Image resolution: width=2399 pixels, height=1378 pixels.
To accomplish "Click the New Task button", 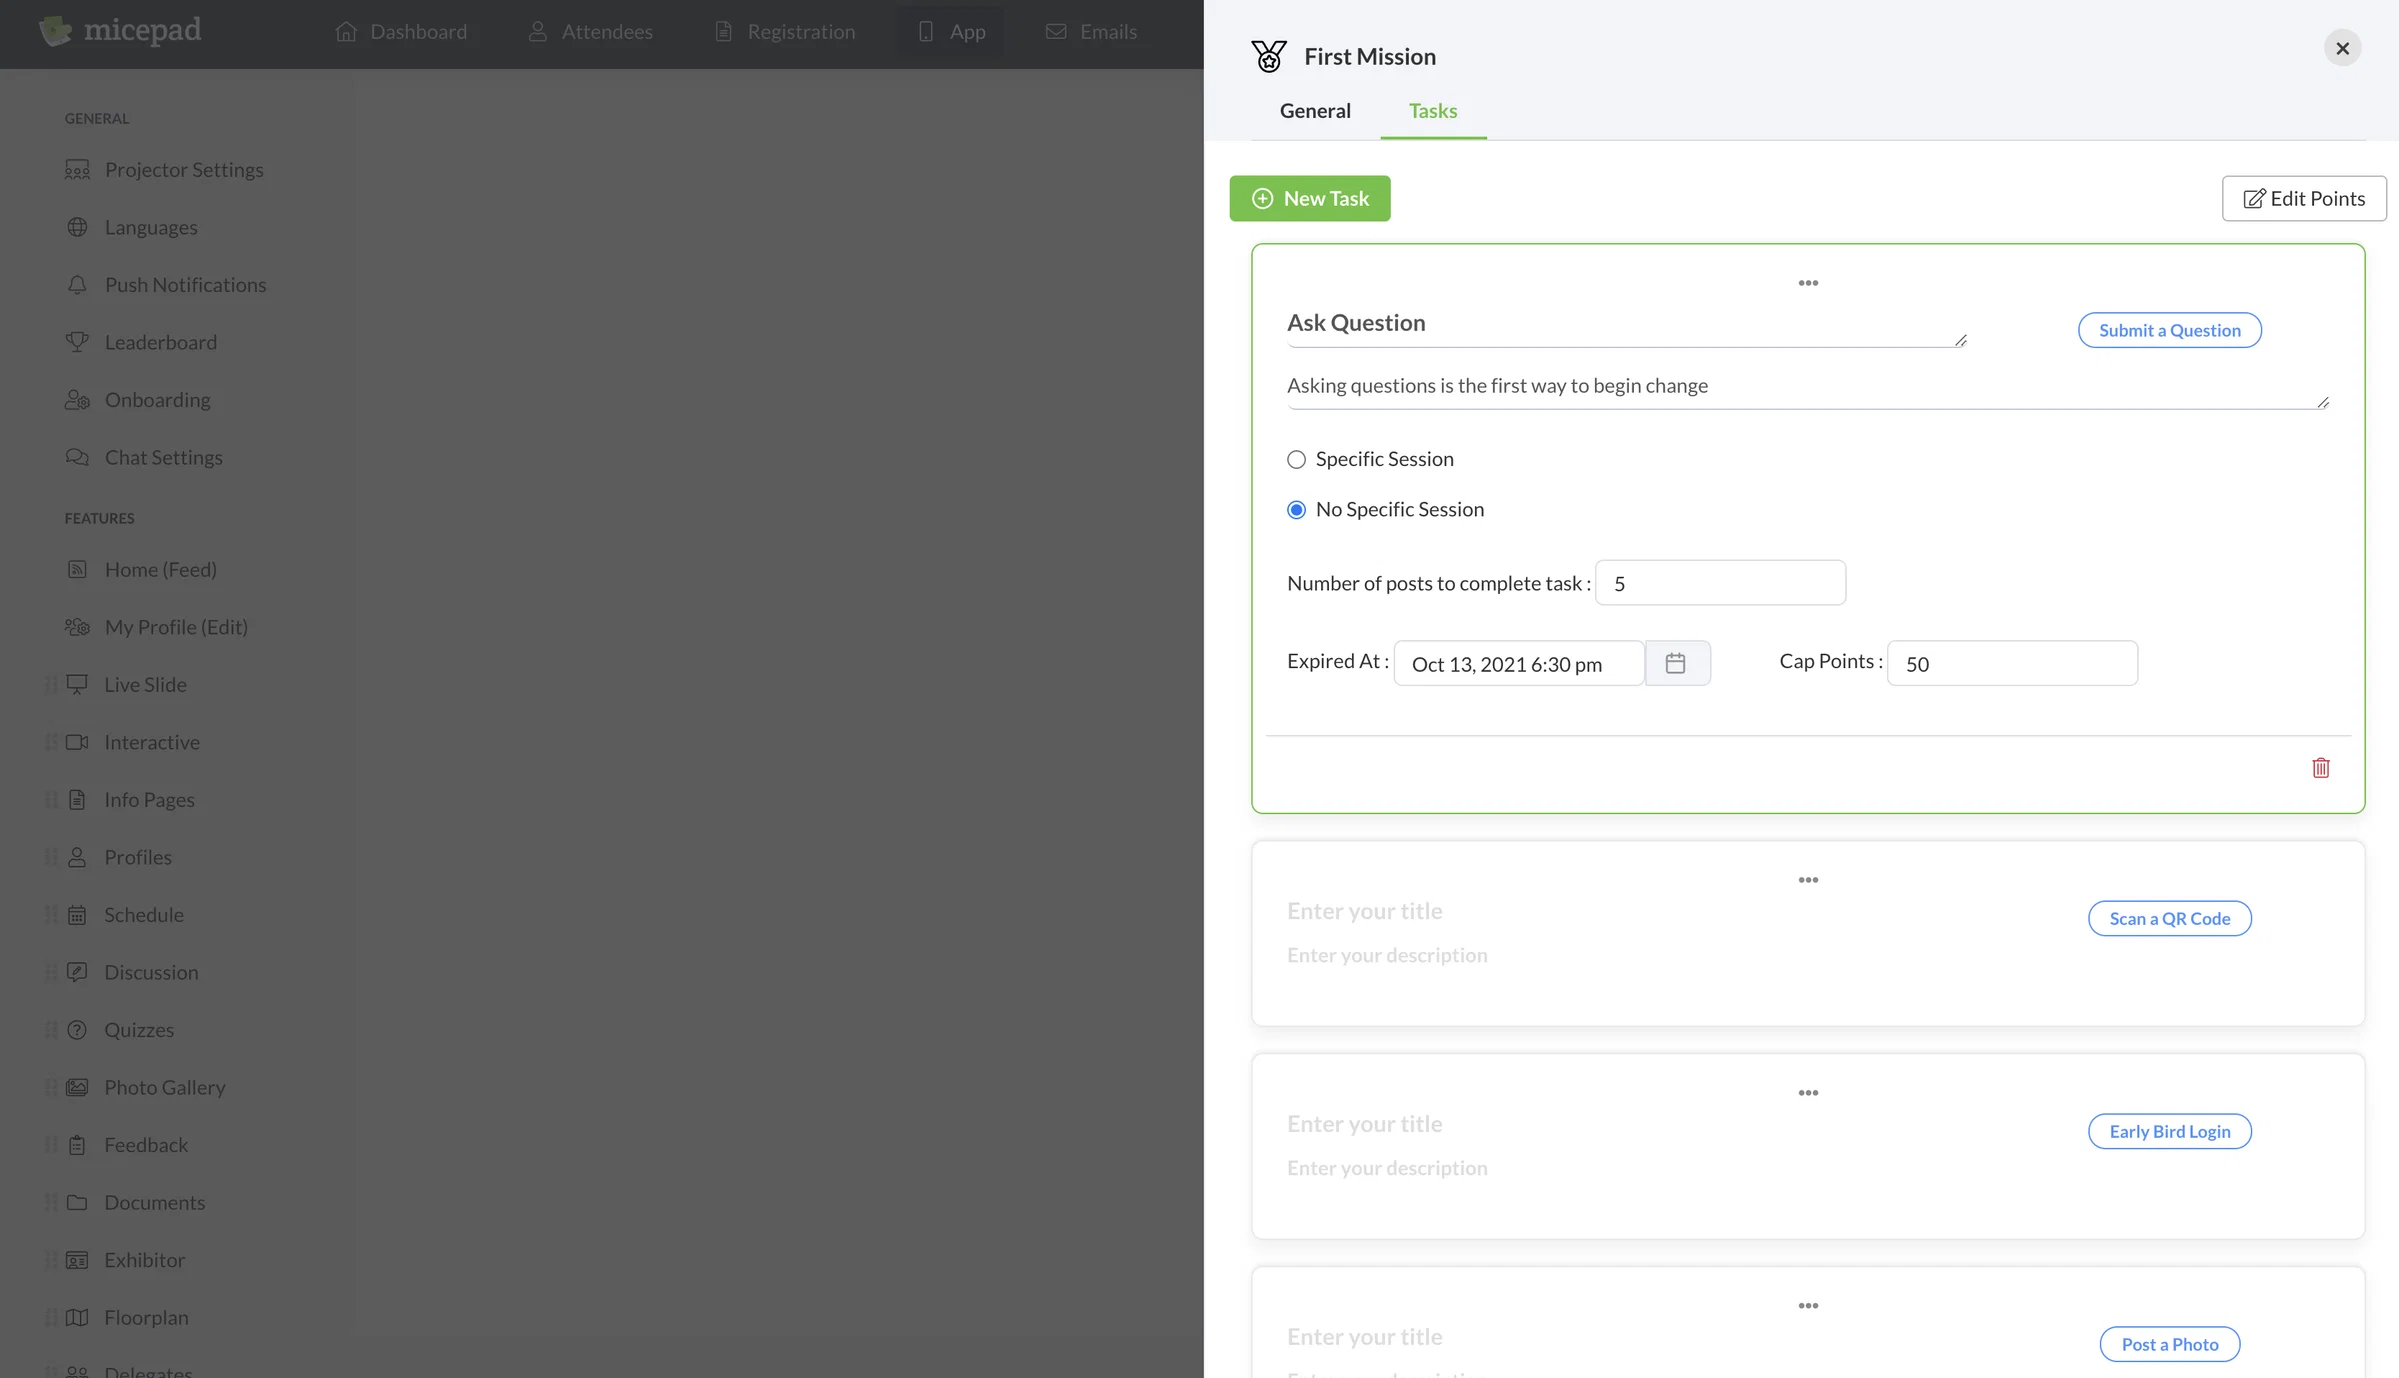I will point(1310,199).
